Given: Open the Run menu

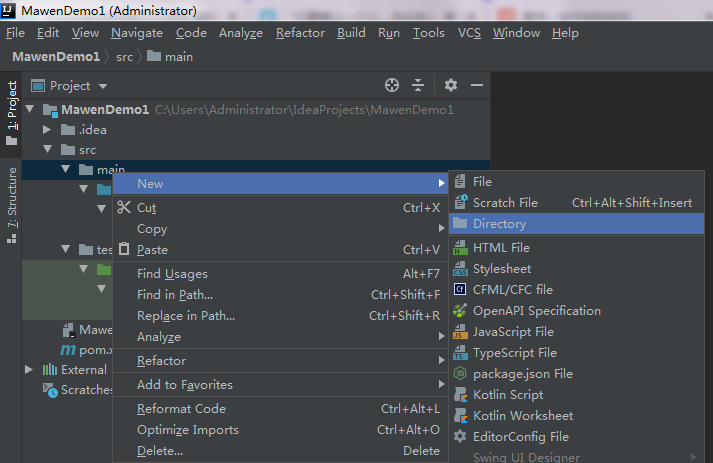Looking at the screenshot, I should [389, 33].
